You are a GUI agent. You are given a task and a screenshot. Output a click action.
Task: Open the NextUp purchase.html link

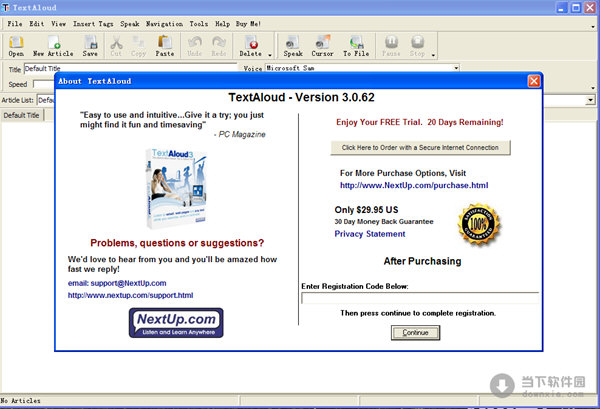(414, 186)
